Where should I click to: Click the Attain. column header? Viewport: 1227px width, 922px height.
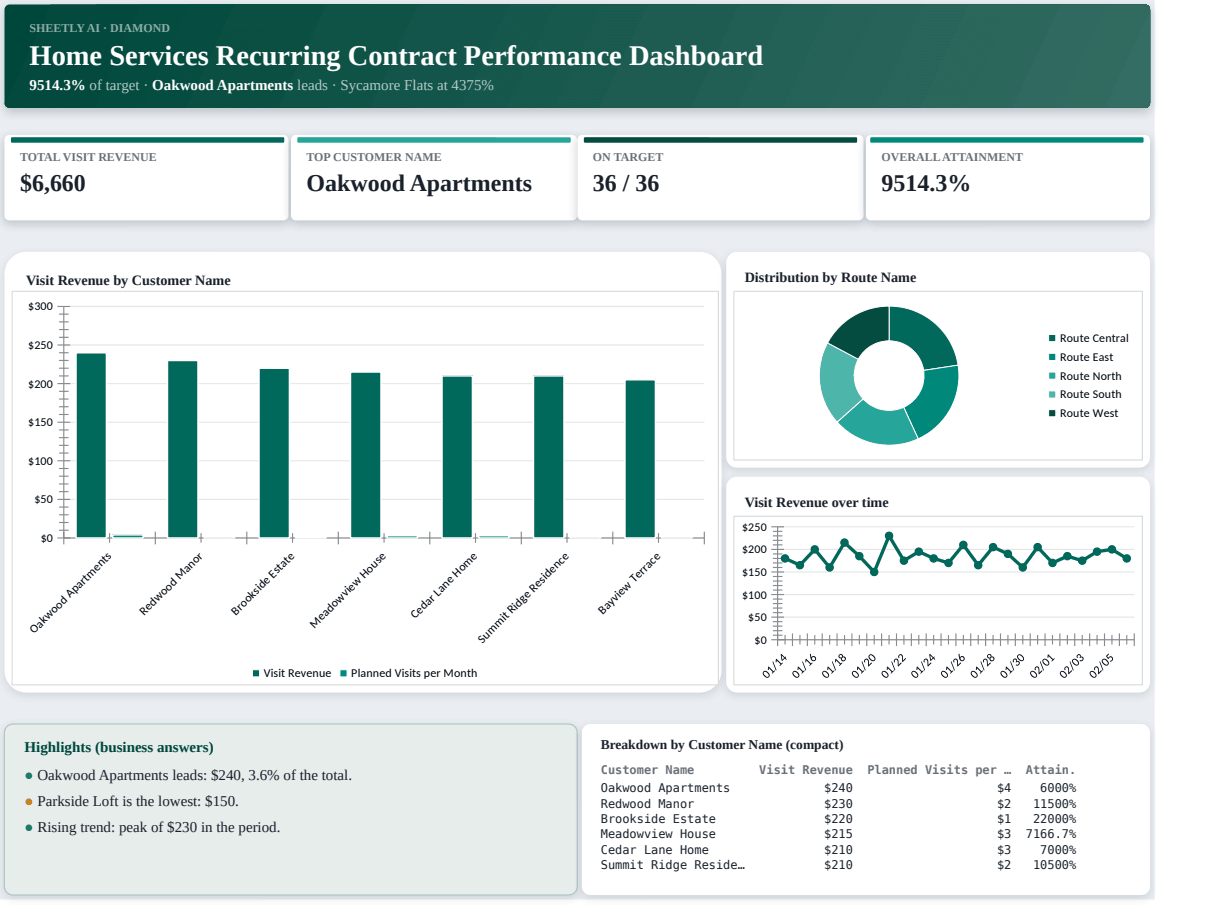(1050, 770)
